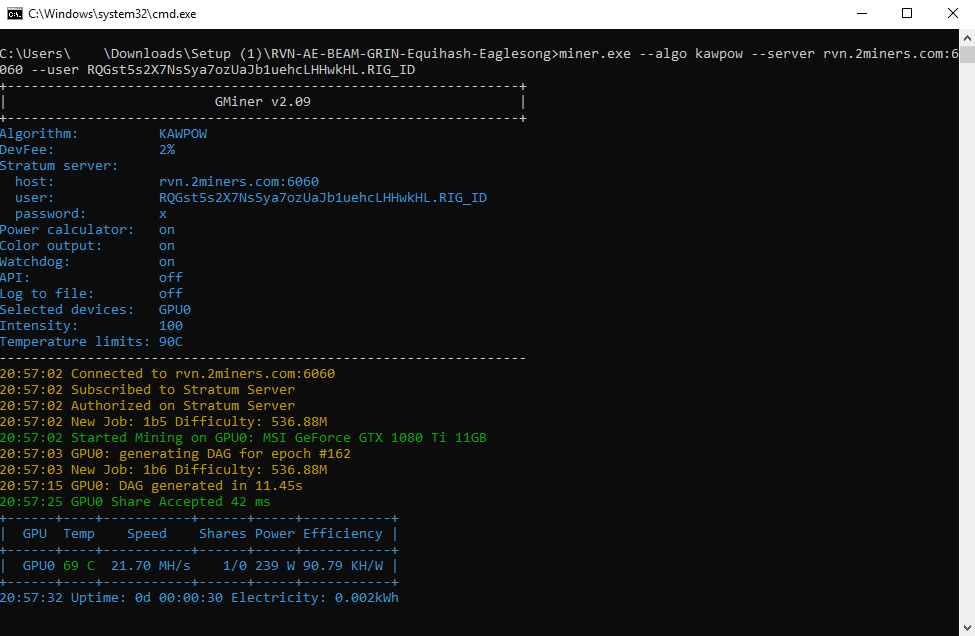Viewport: 975px width, 636px height.
Task: Click the KAWPOW algorithm value
Action: click(x=183, y=133)
